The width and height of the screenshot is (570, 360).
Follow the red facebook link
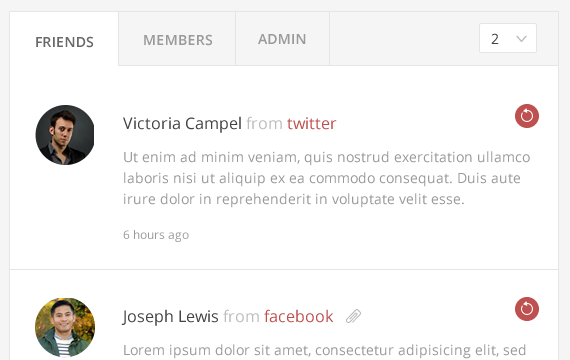pos(298,316)
